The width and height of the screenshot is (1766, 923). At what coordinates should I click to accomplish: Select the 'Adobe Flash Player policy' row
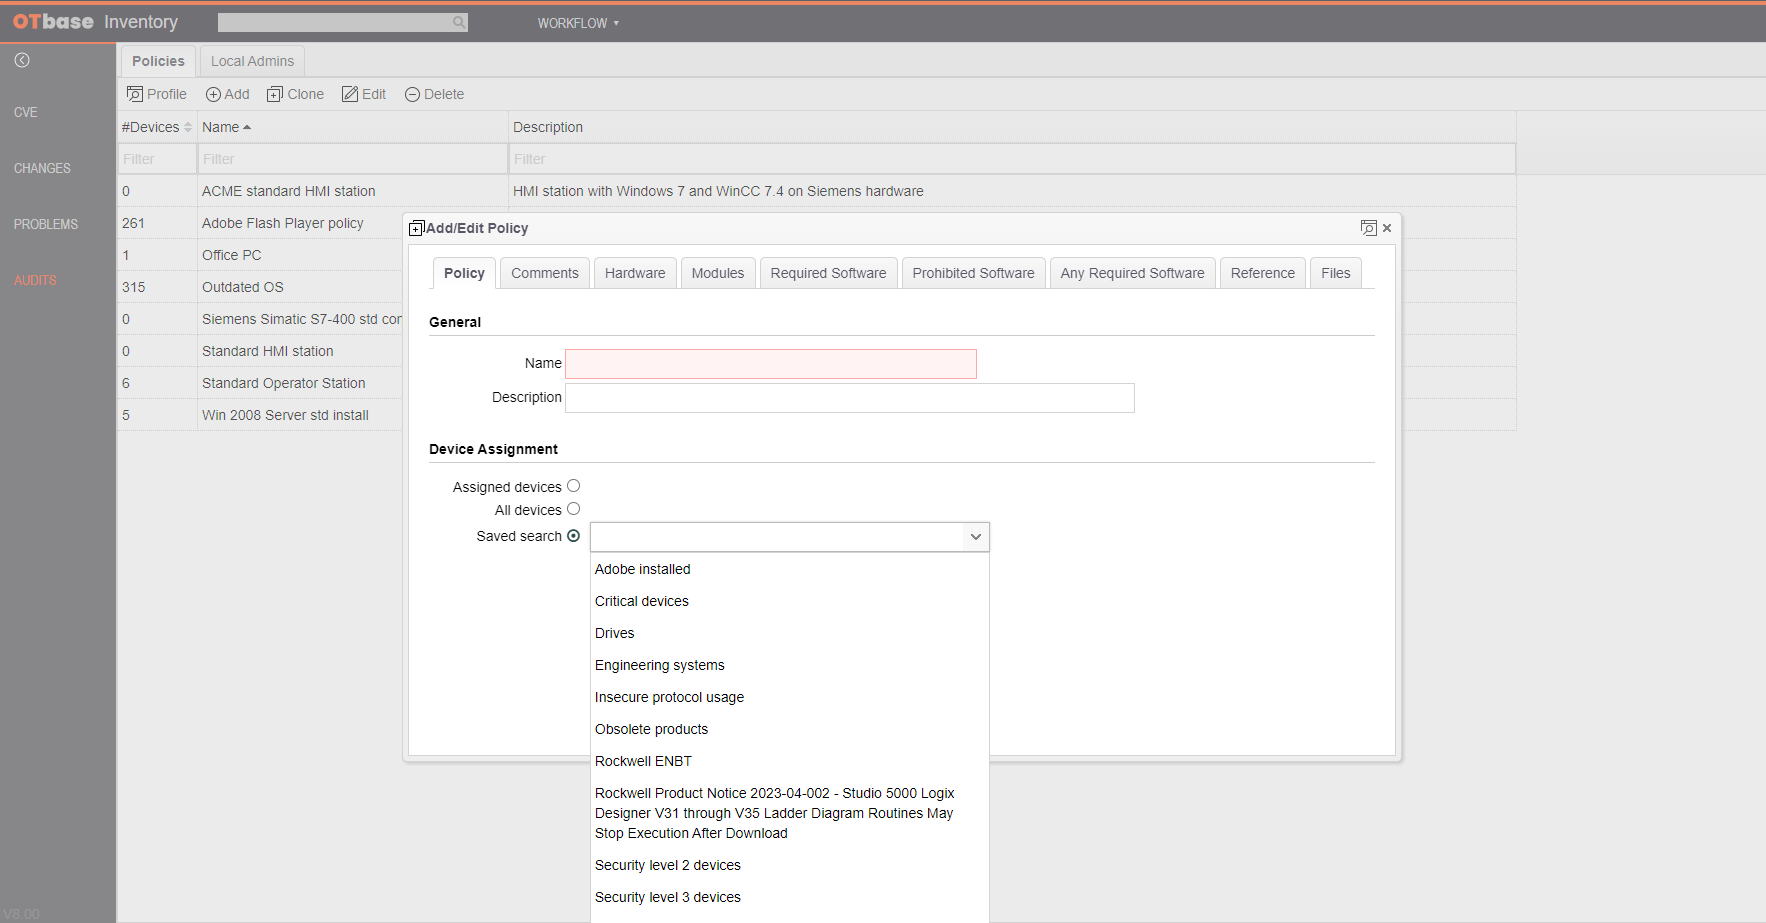260,223
